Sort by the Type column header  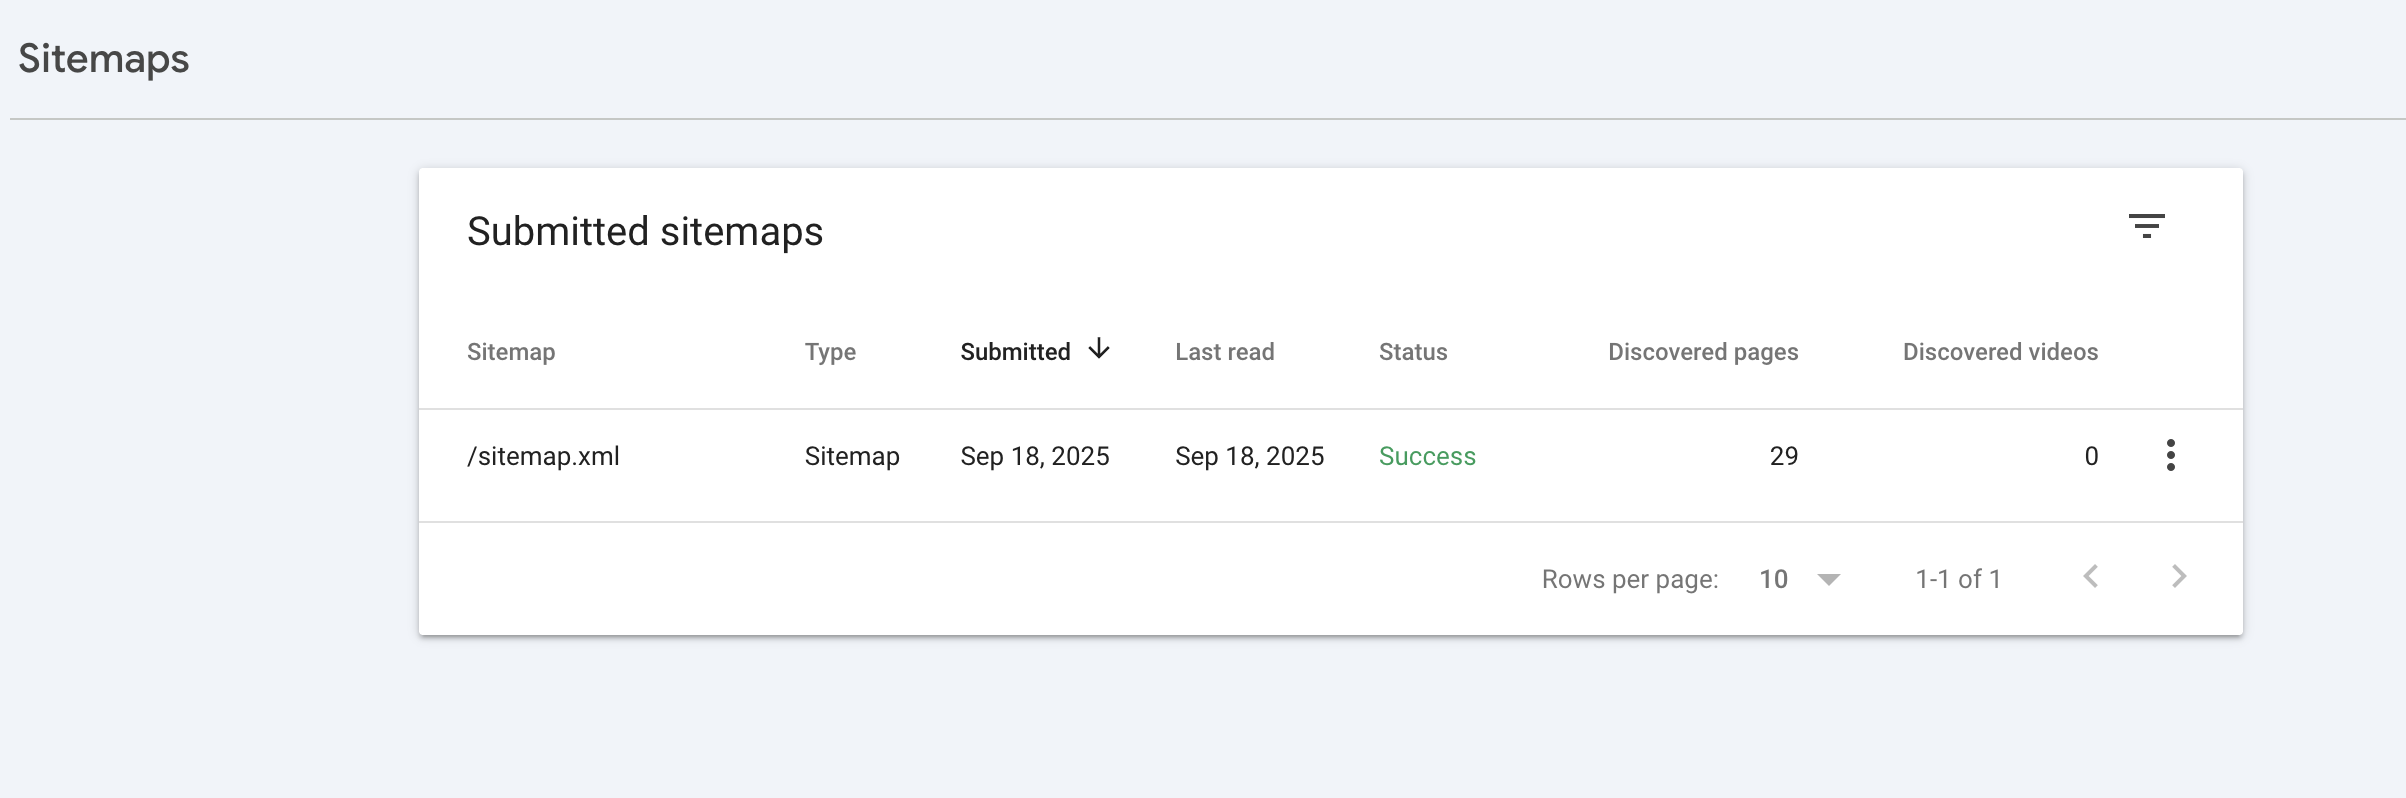pyautogui.click(x=830, y=352)
